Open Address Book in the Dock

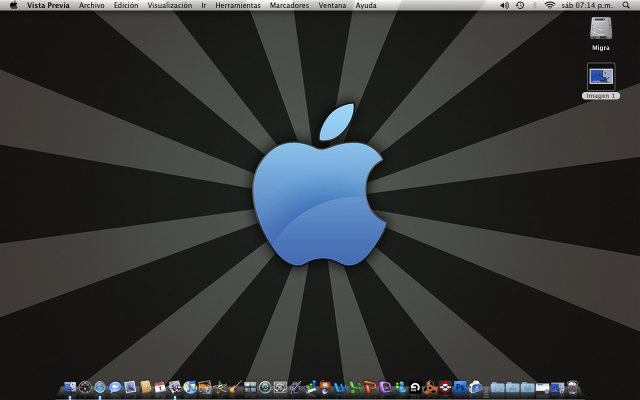(145, 387)
